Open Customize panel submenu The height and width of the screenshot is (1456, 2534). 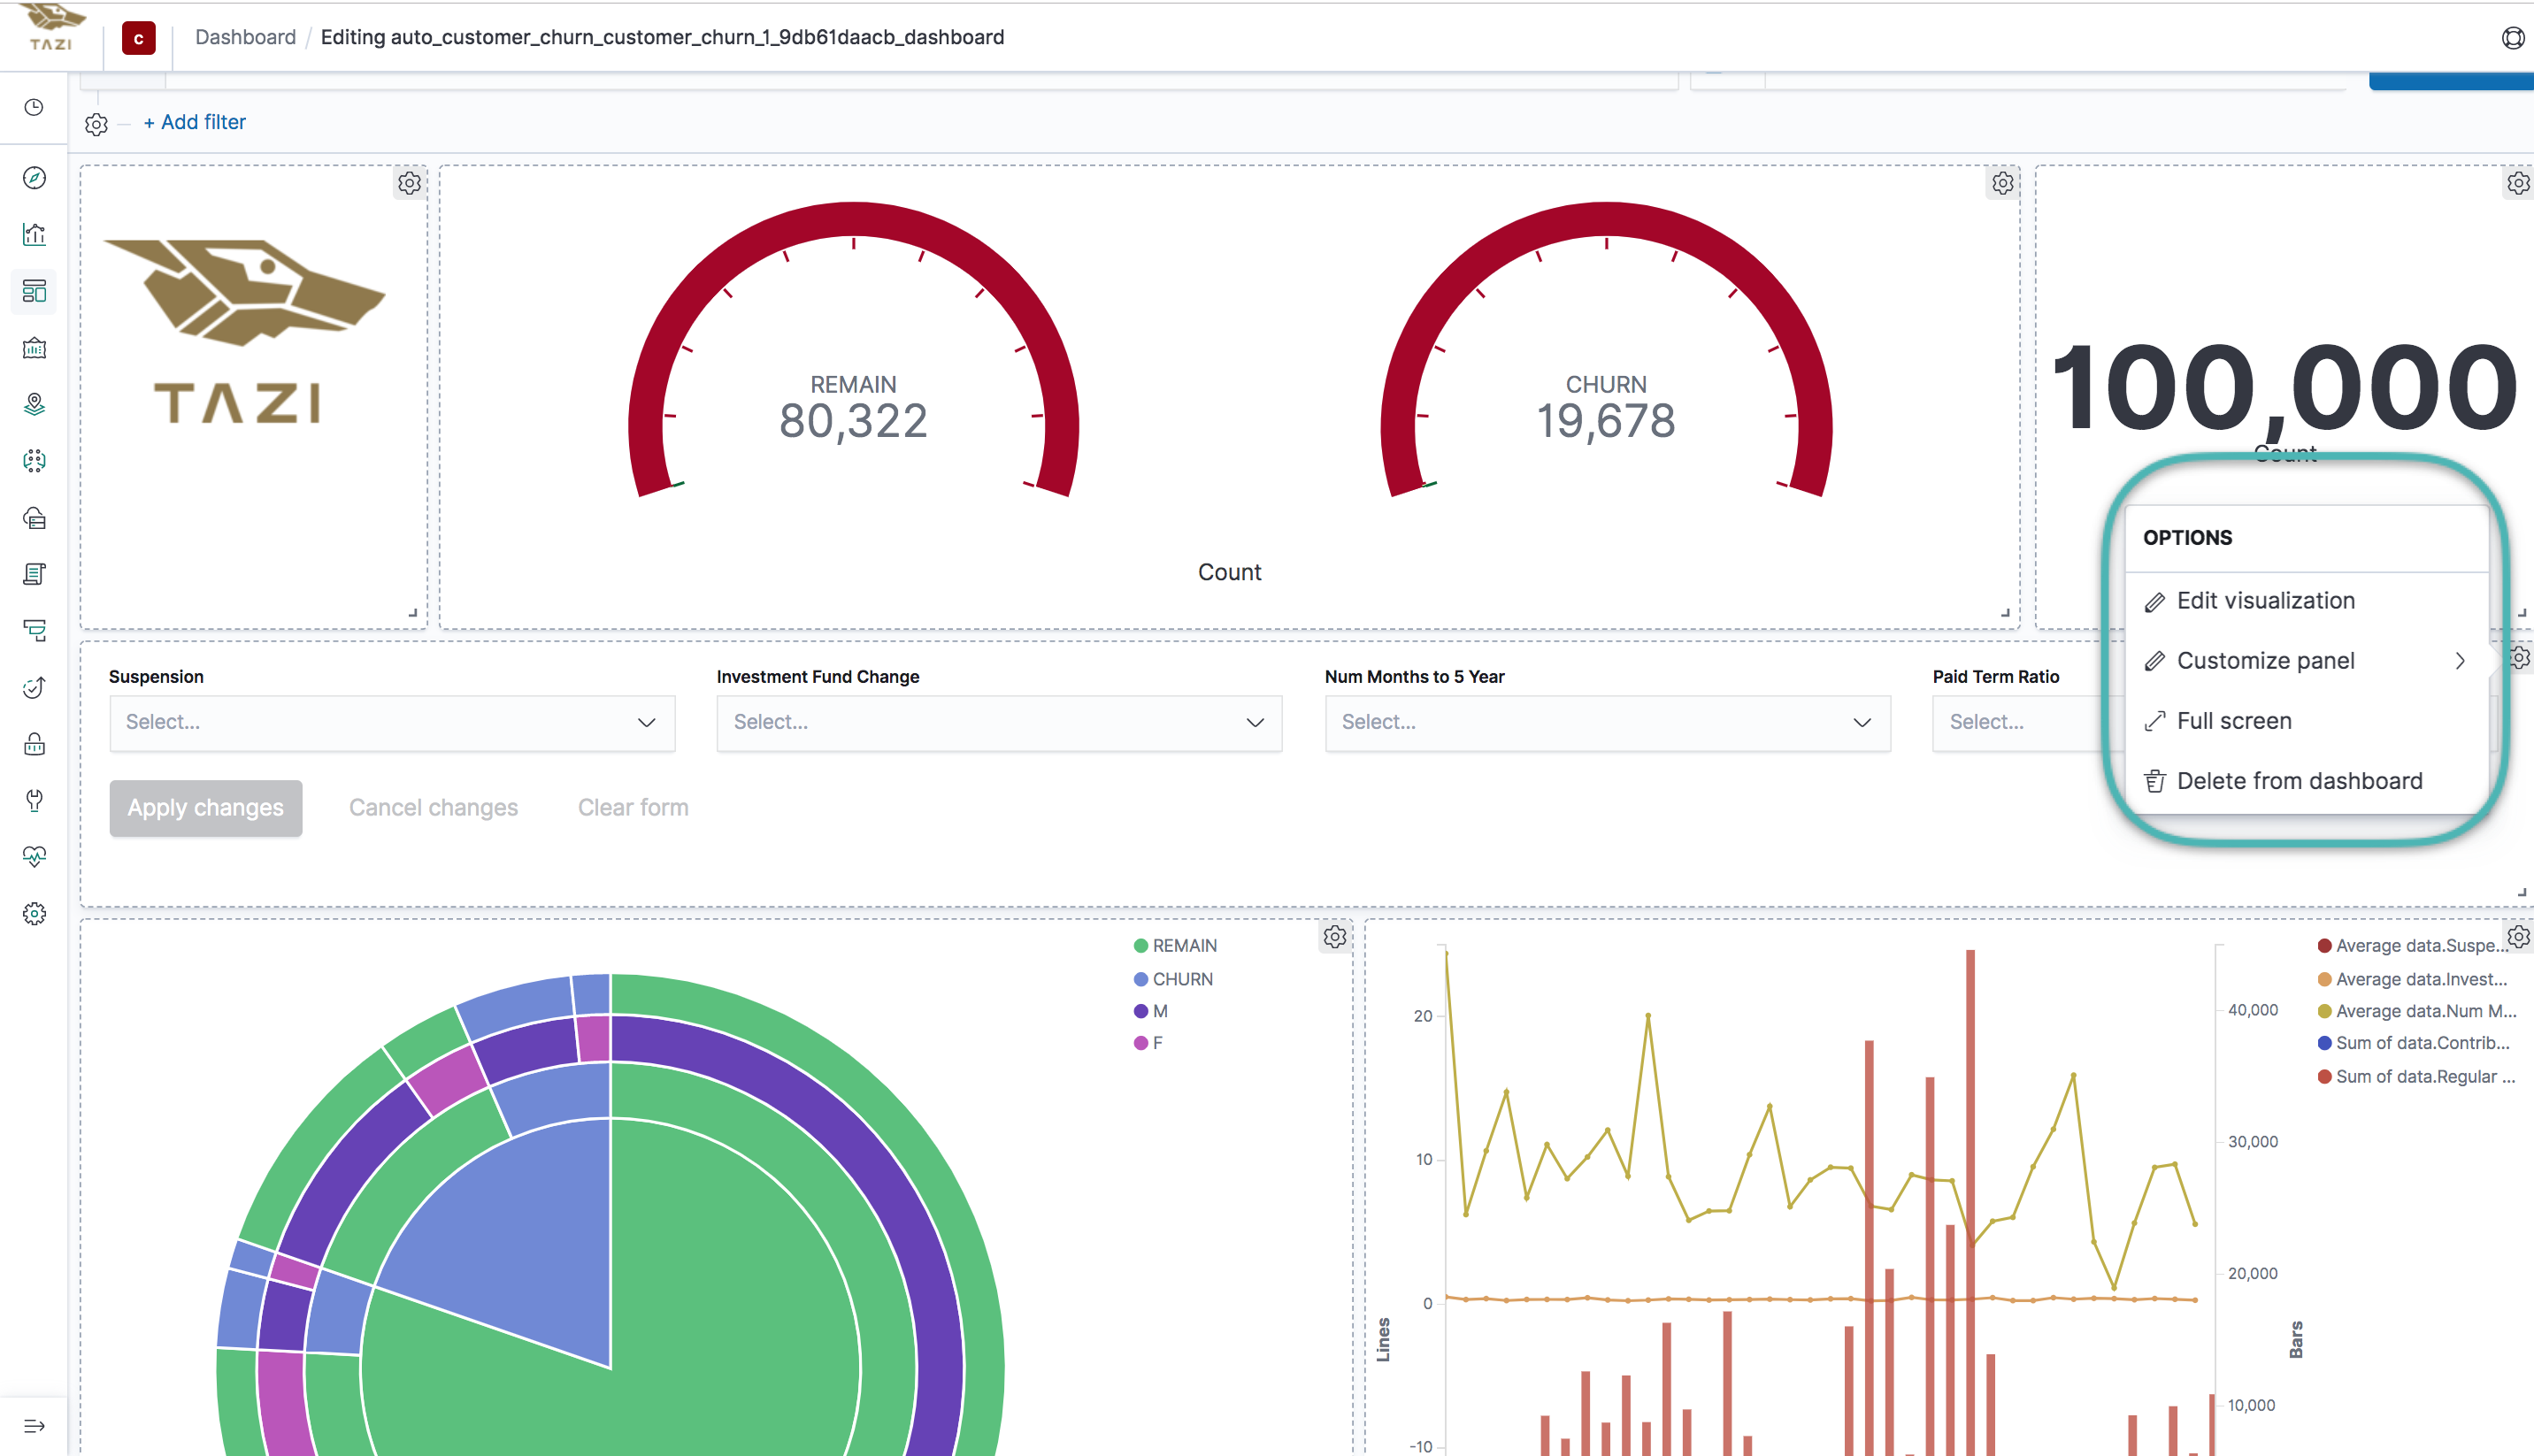point(2306,661)
